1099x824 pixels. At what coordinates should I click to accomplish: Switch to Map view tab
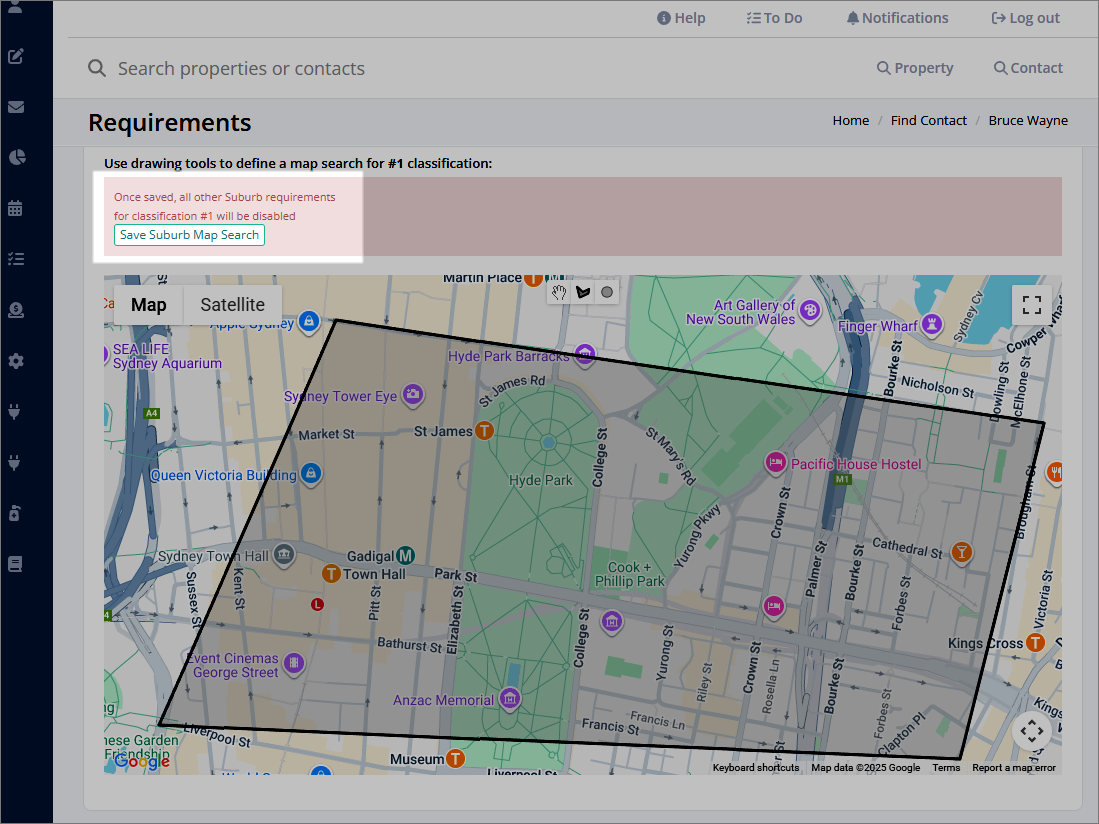[149, 305]
